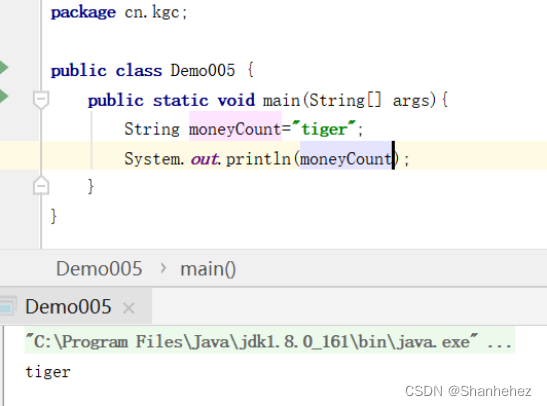547x406 pixels.
Task: Click the java.exe command line in console
Action: click(269, 341)
